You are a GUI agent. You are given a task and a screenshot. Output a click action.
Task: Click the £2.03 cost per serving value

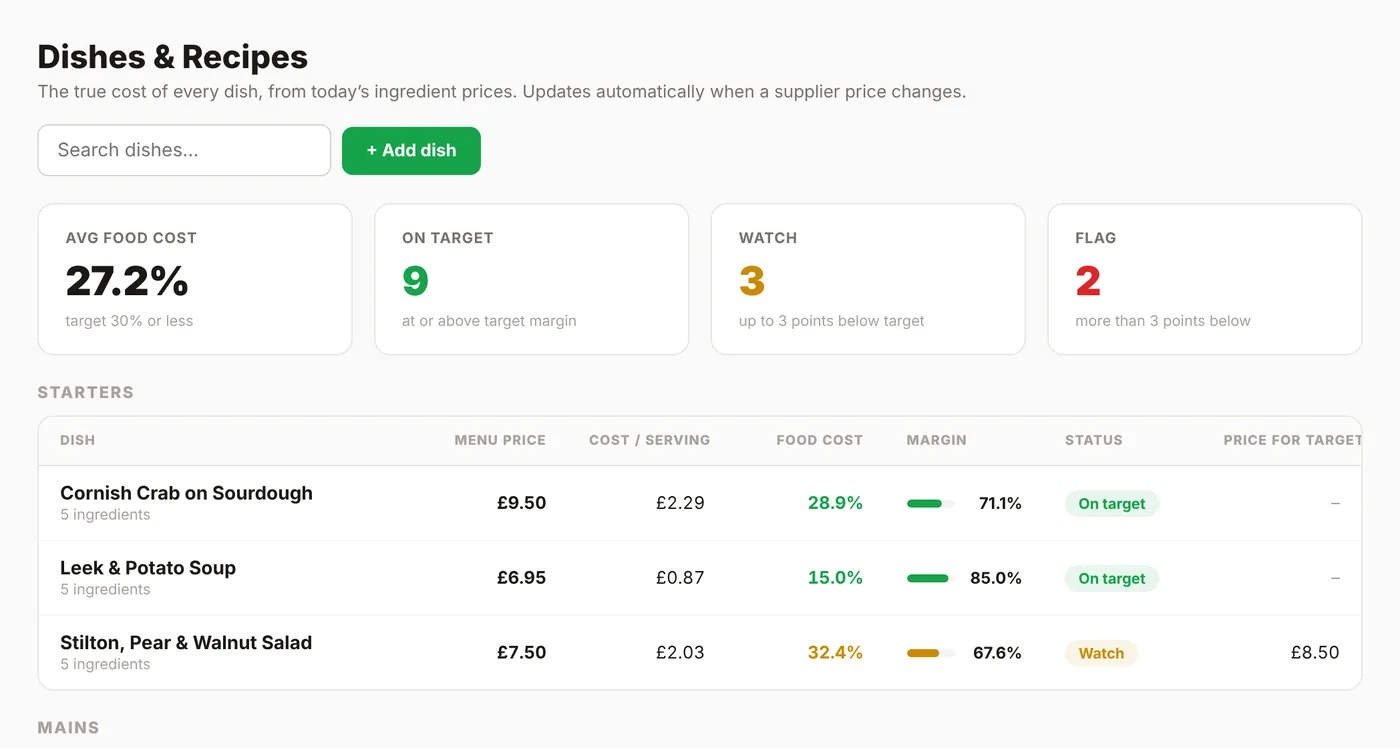tap(680, 653)
